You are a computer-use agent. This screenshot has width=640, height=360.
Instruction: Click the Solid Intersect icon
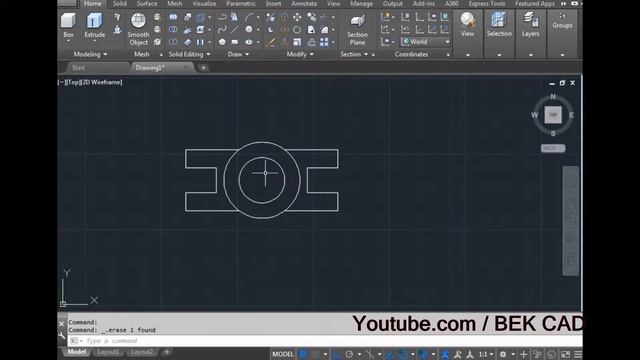[173, 42]
